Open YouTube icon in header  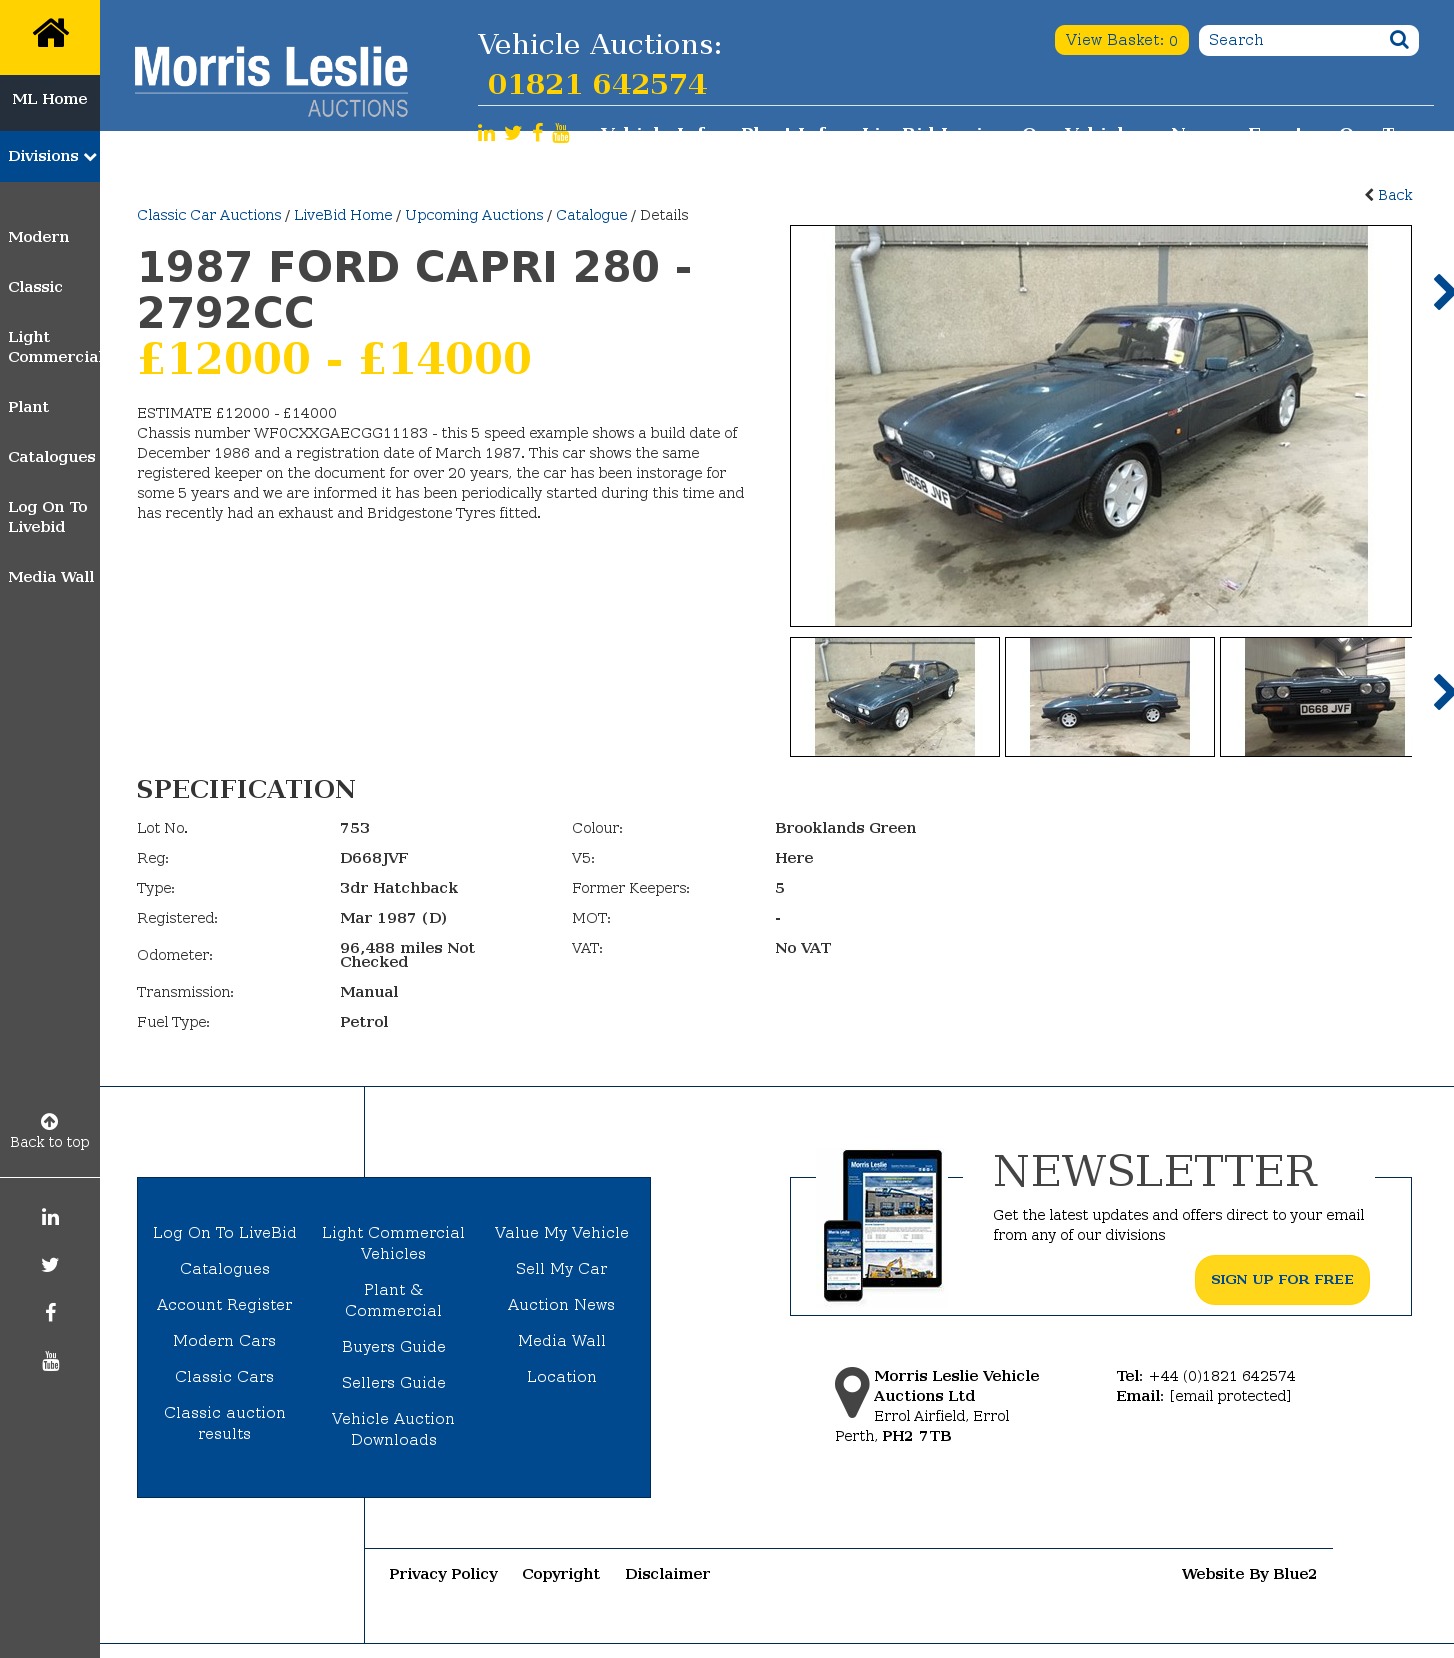[x=561, y=133]
